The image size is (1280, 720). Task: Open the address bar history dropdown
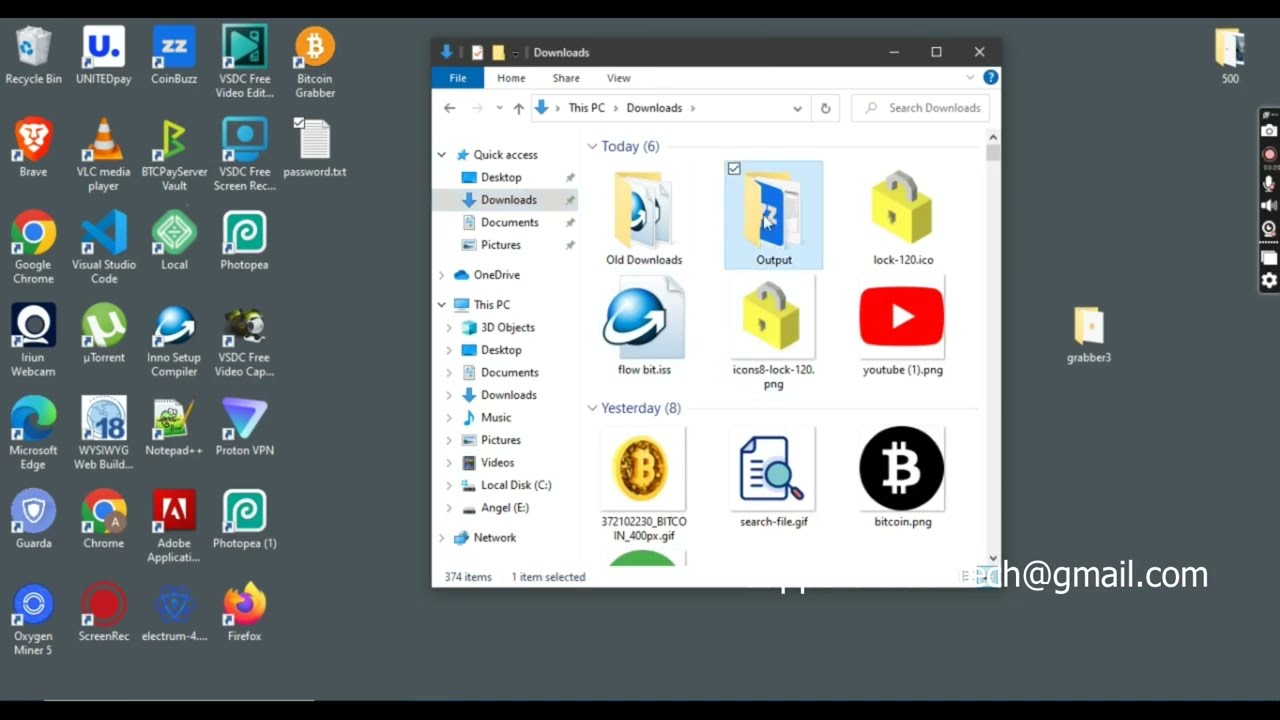point(797,108)
